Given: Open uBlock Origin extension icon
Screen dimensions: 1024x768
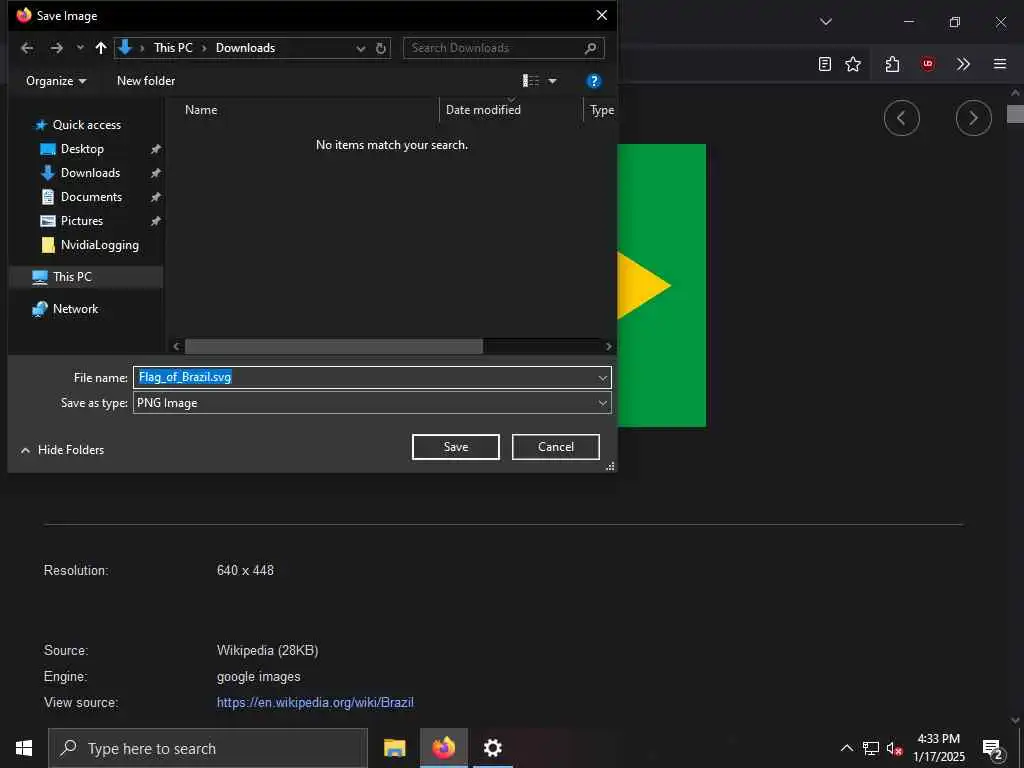Looking at the screenshot, I should [x=927, y=64].
